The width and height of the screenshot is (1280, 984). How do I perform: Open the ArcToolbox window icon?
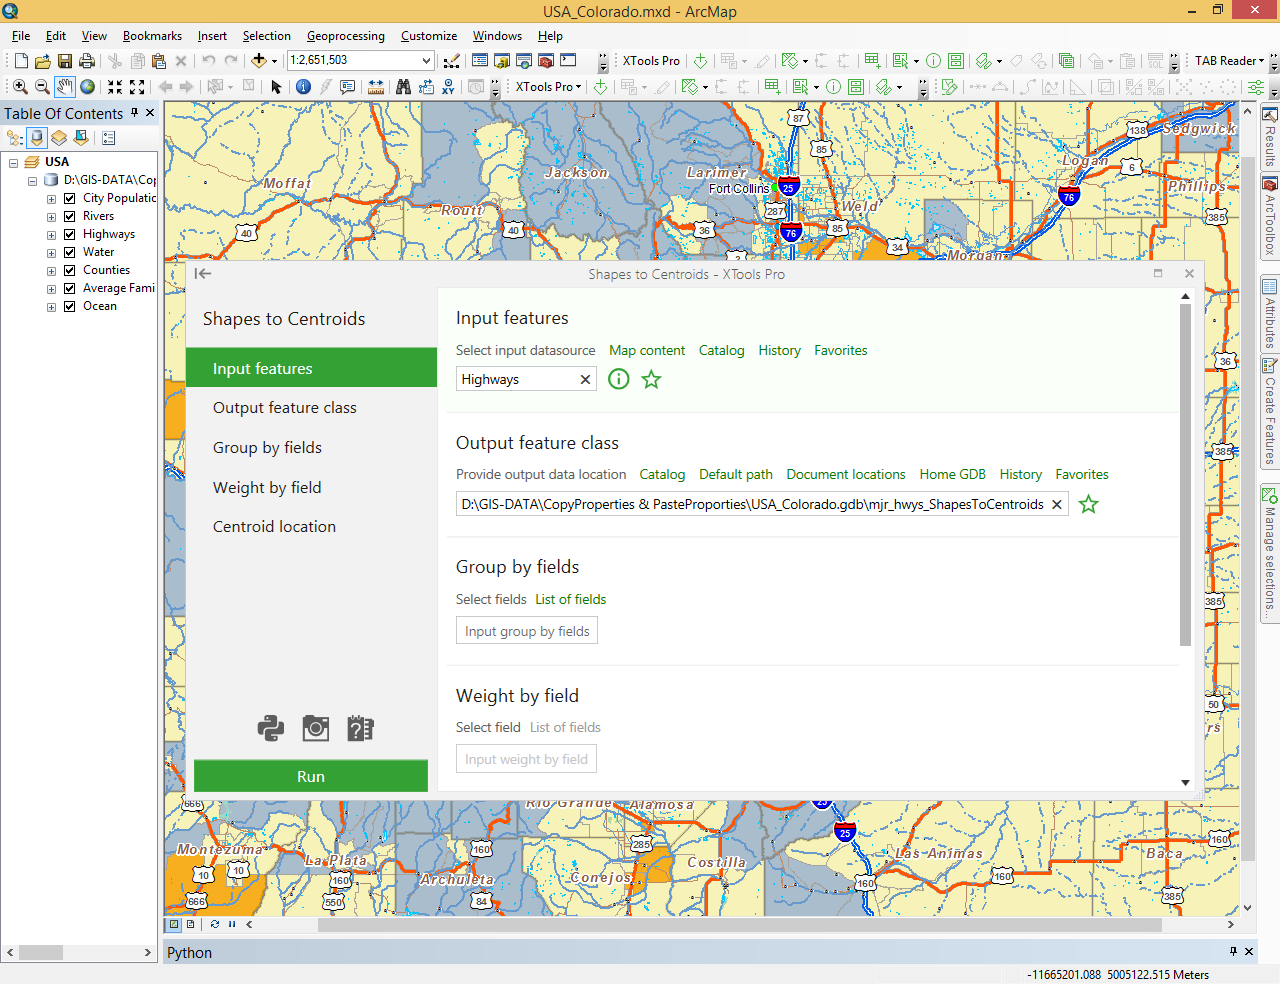pyautogui.click(x=546, y=61)
